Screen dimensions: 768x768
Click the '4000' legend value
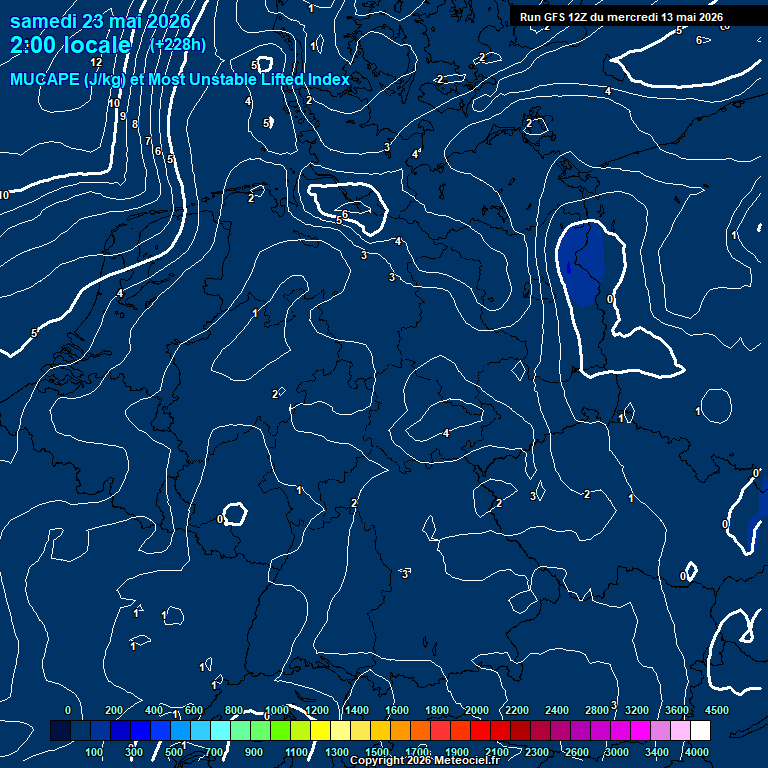click(696, 752)
